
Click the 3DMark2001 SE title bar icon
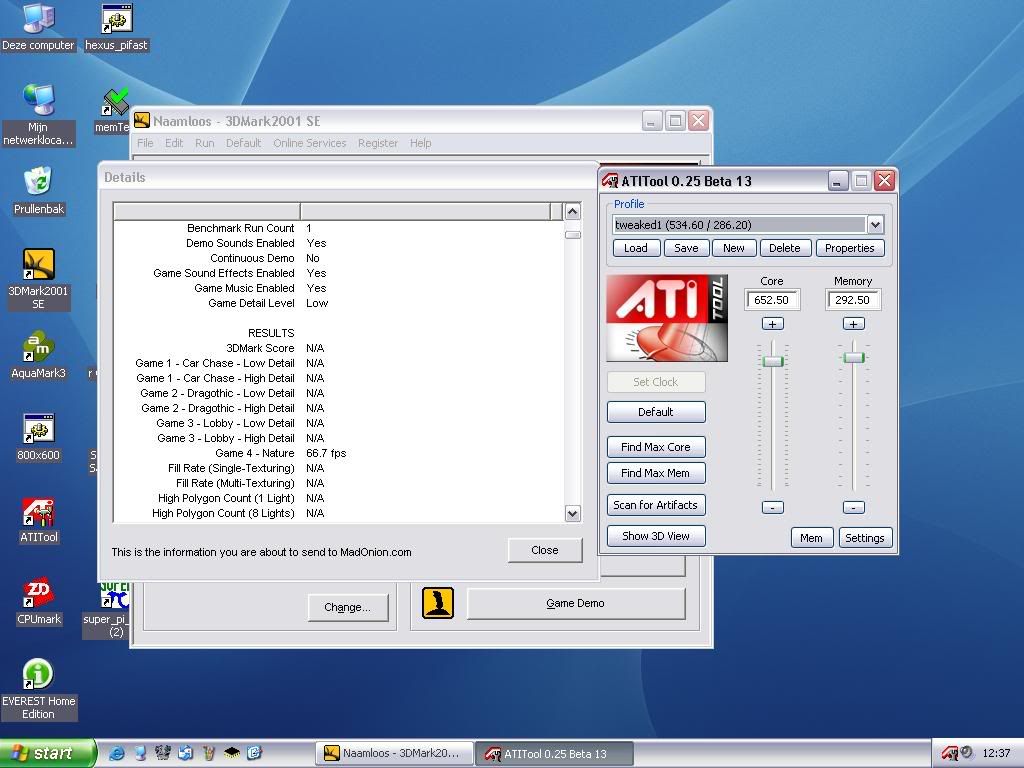coord(142,120)
